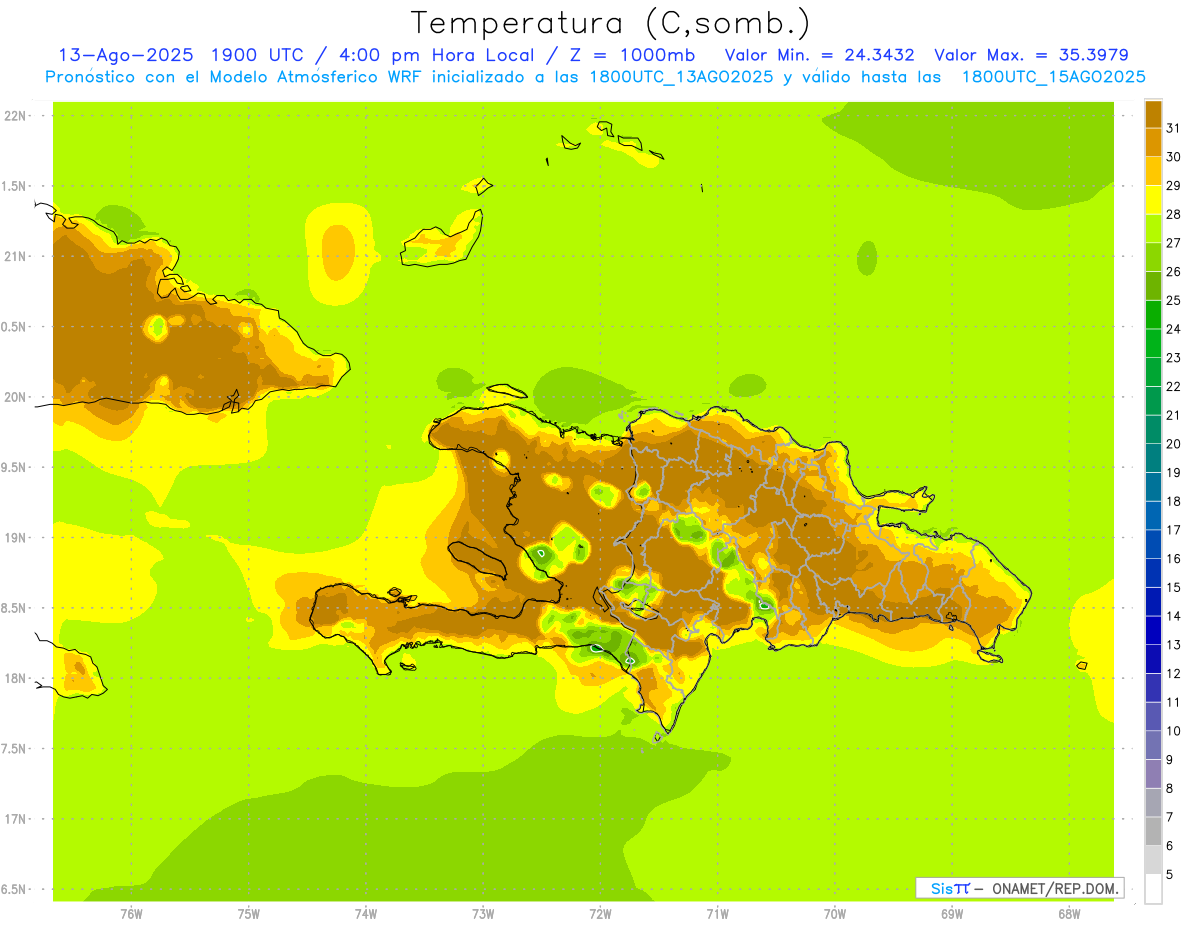Click the 72W longitude axis label
1200x927 pixels.
point(601,914)
